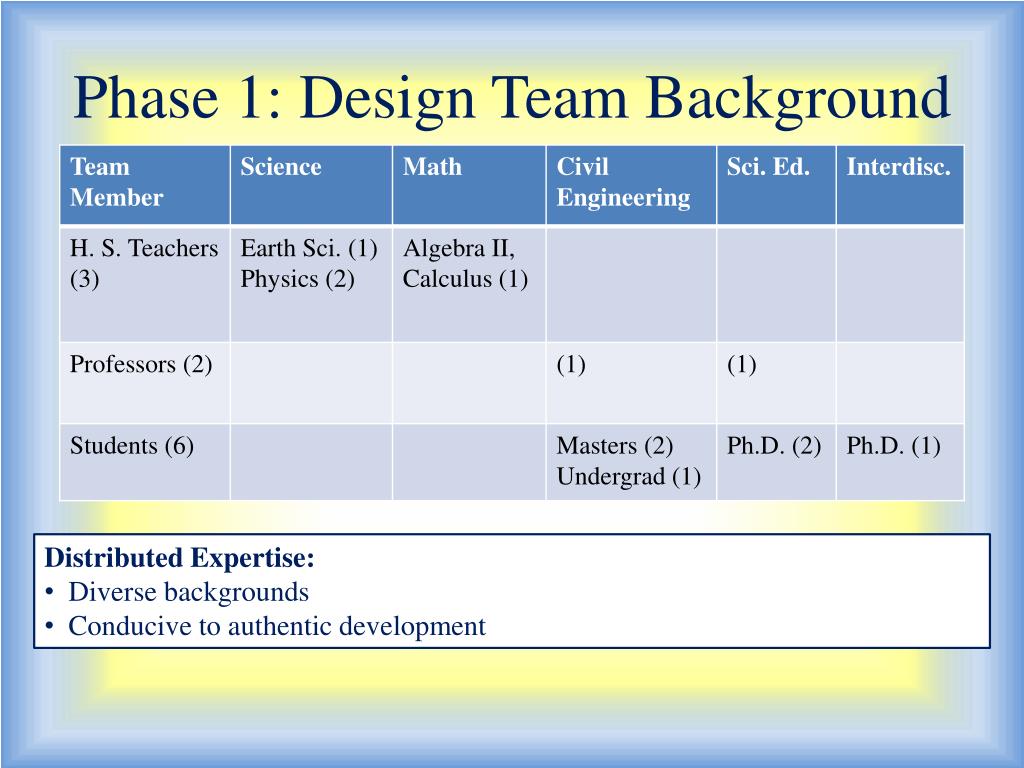Click the 'Ph.D. (2)' Sci. Ed. cell

point(776,462)
